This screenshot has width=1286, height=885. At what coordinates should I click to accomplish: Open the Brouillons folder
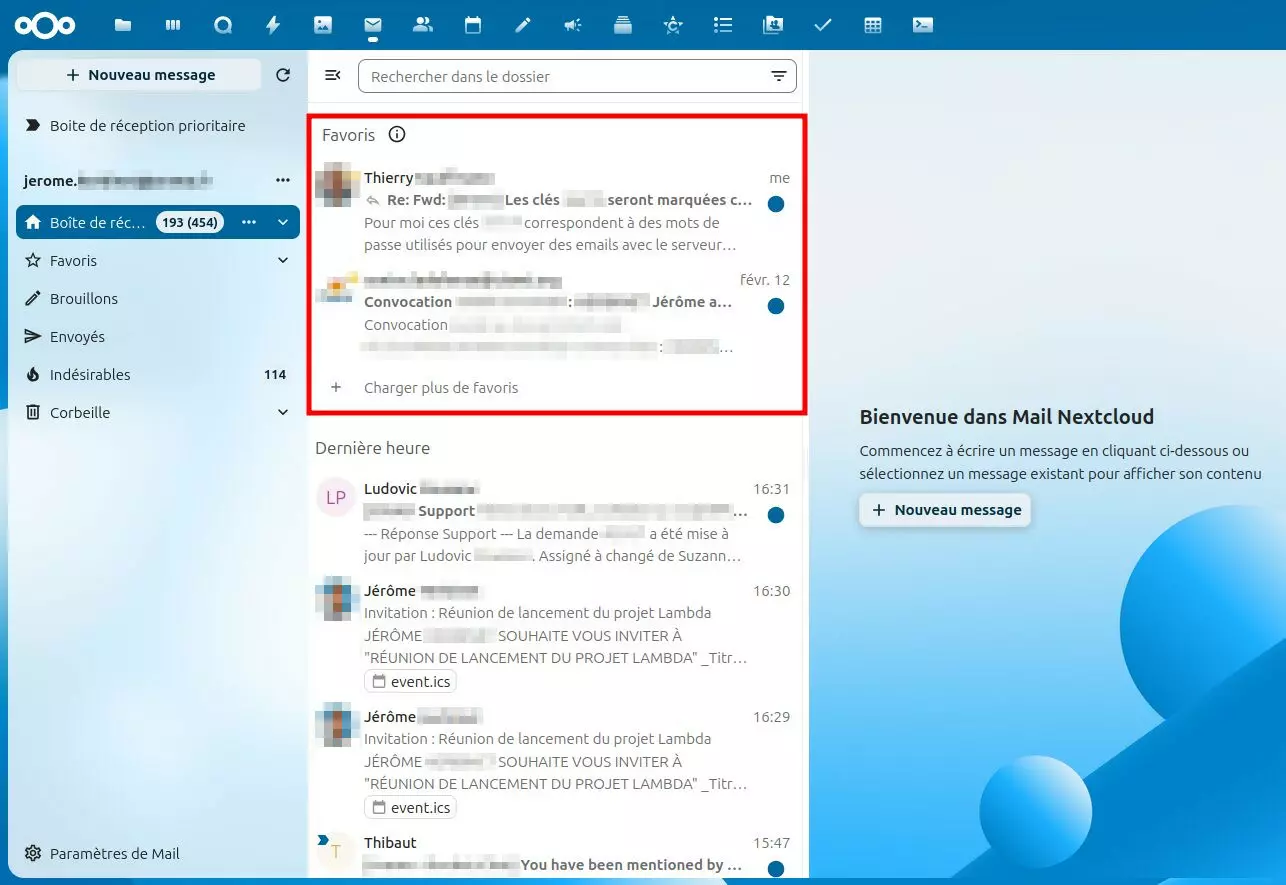tap(84, 299)
